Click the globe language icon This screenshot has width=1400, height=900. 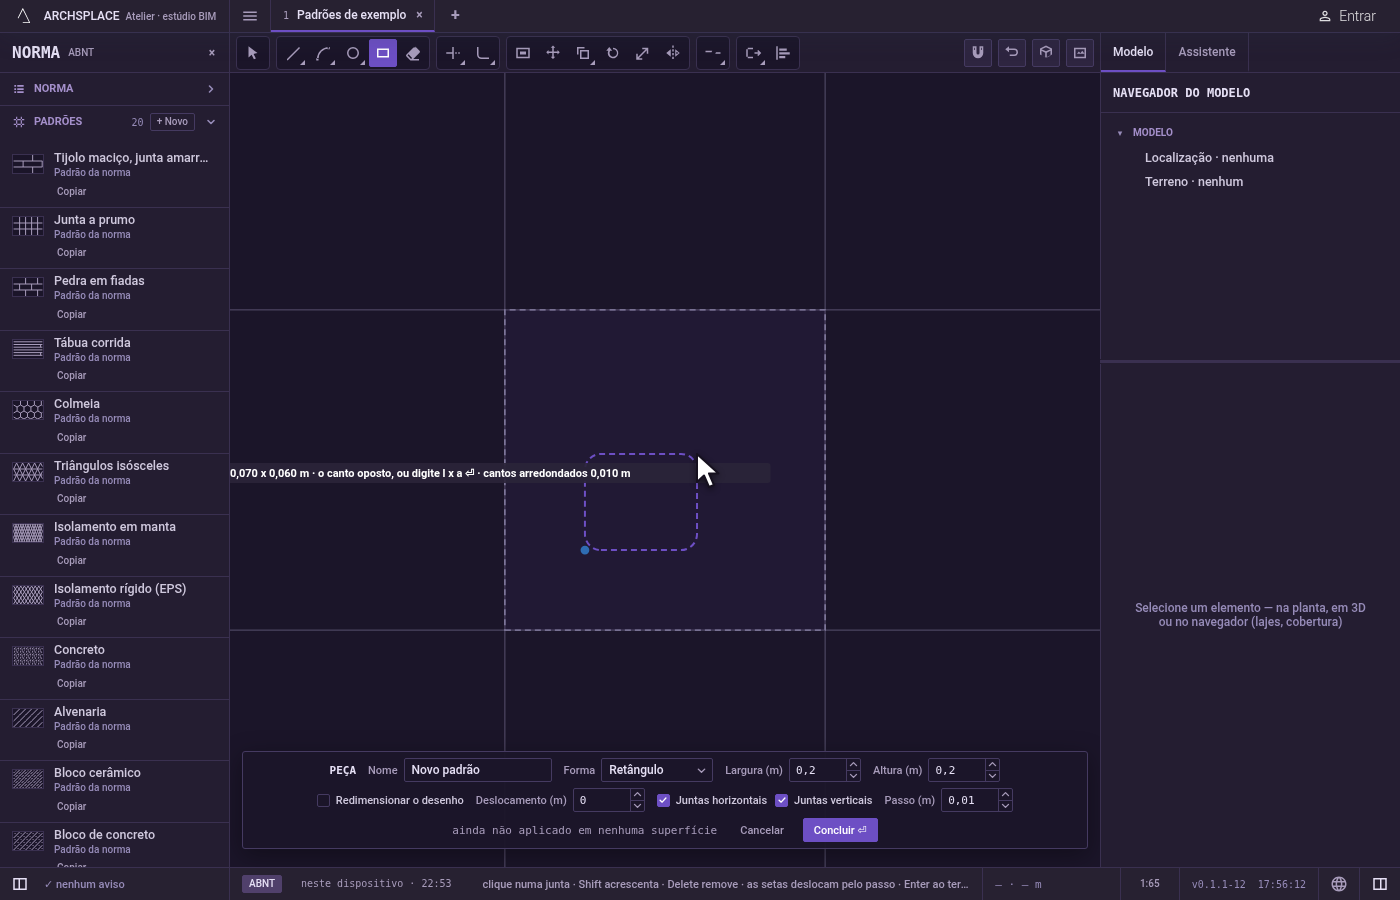pos(1339,884)
